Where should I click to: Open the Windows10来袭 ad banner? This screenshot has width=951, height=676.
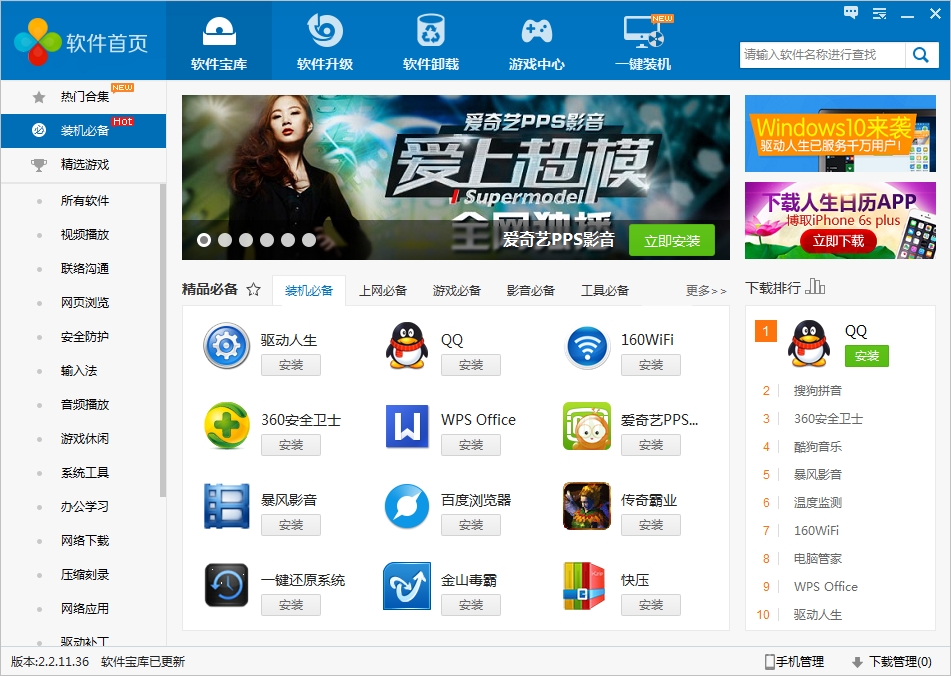(840, 133)
